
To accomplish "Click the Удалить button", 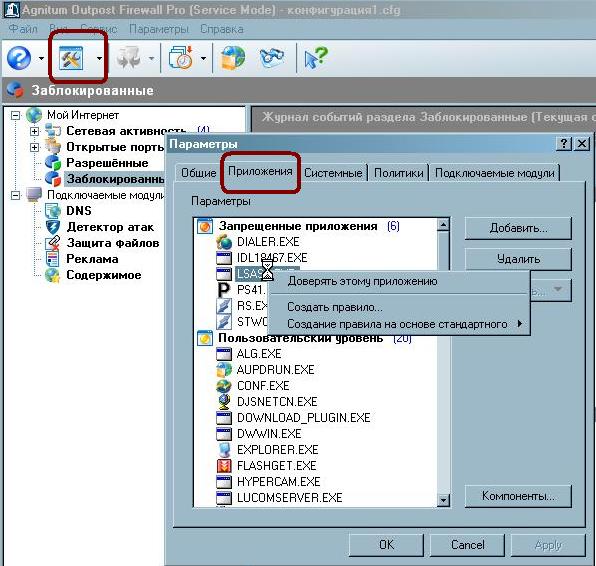I will pyautogui.click(x=518, y=259).
